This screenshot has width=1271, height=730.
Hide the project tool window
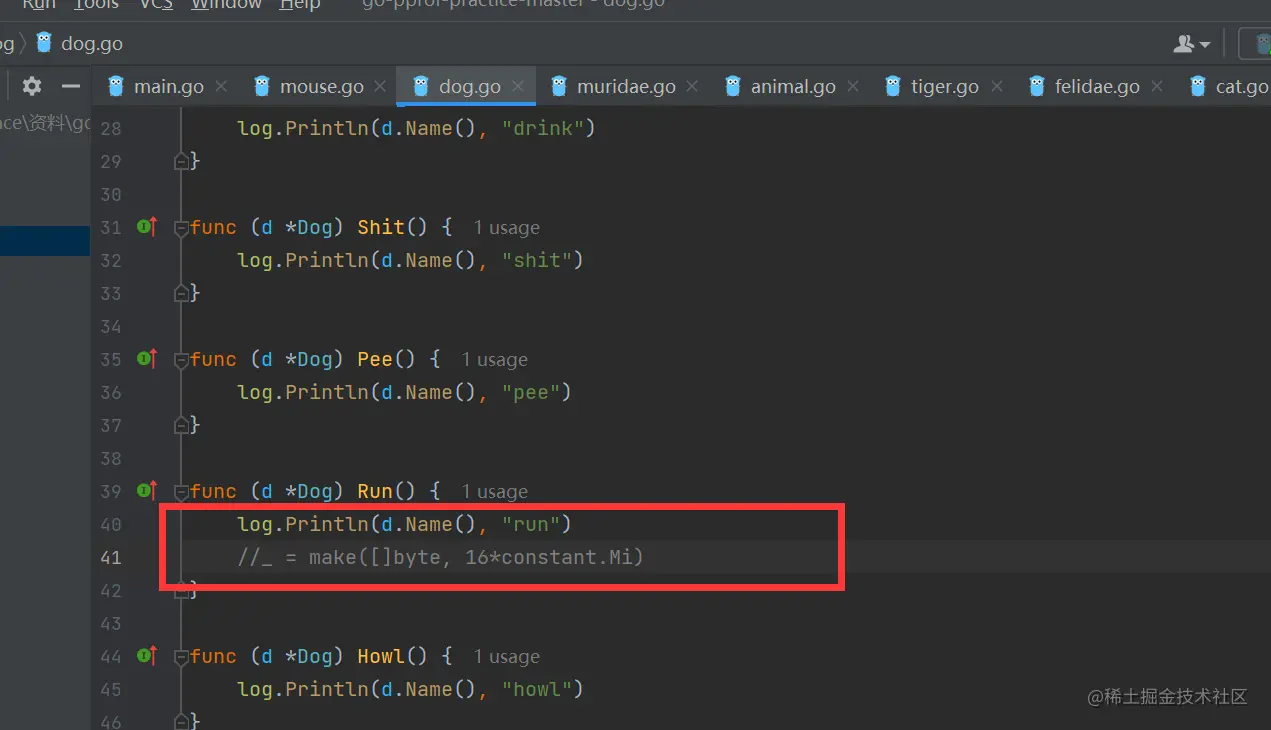70,86
